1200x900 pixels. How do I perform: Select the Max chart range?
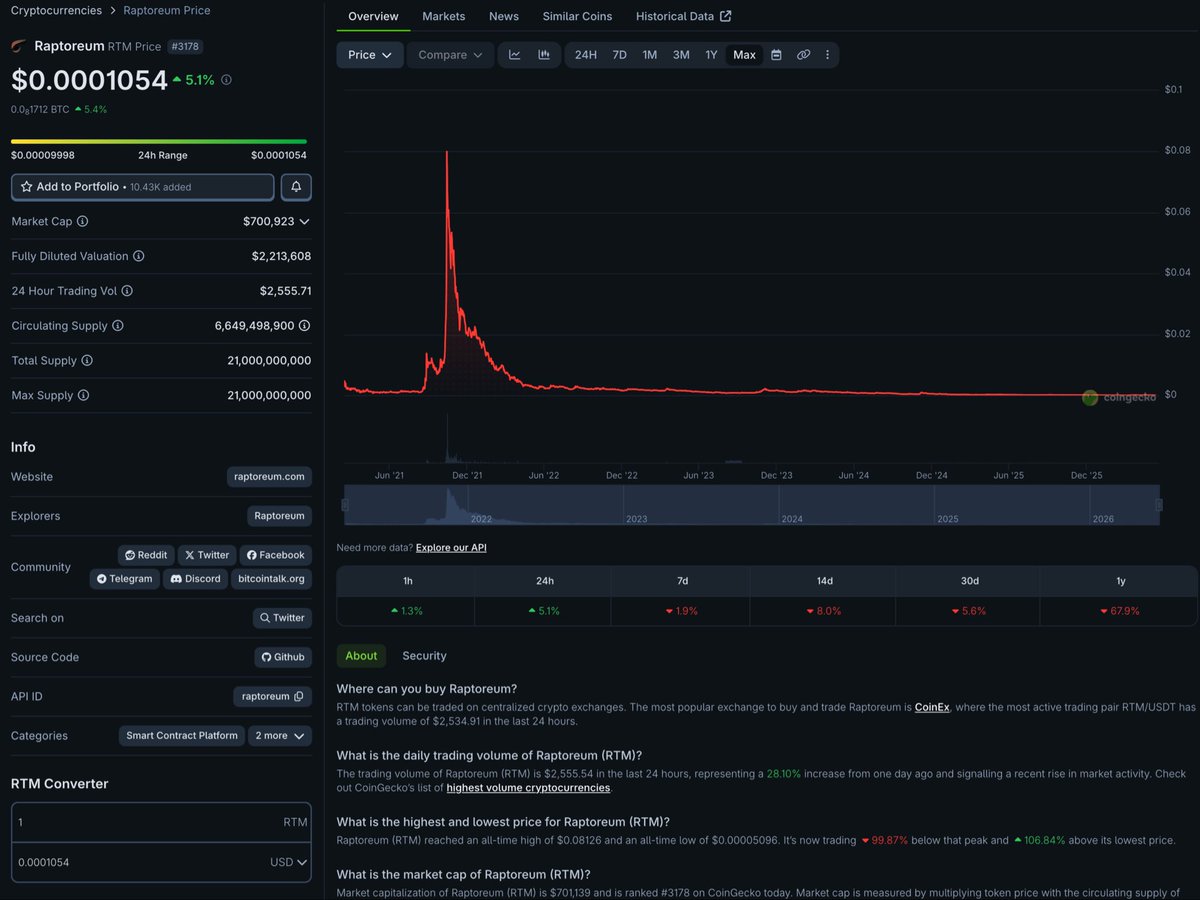(744, 55)
